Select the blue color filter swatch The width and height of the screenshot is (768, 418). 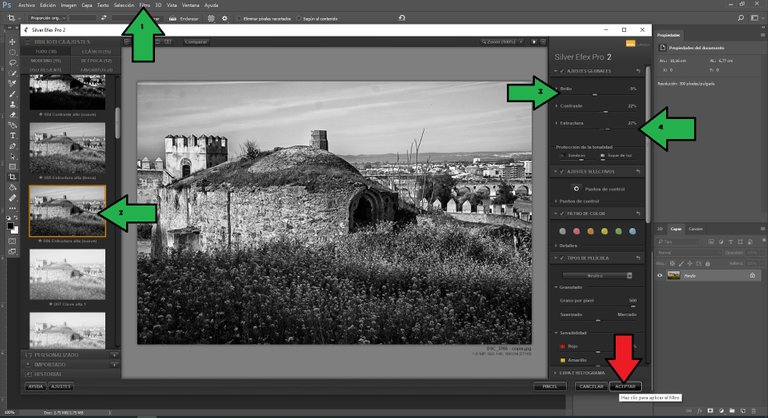(632, 231)
